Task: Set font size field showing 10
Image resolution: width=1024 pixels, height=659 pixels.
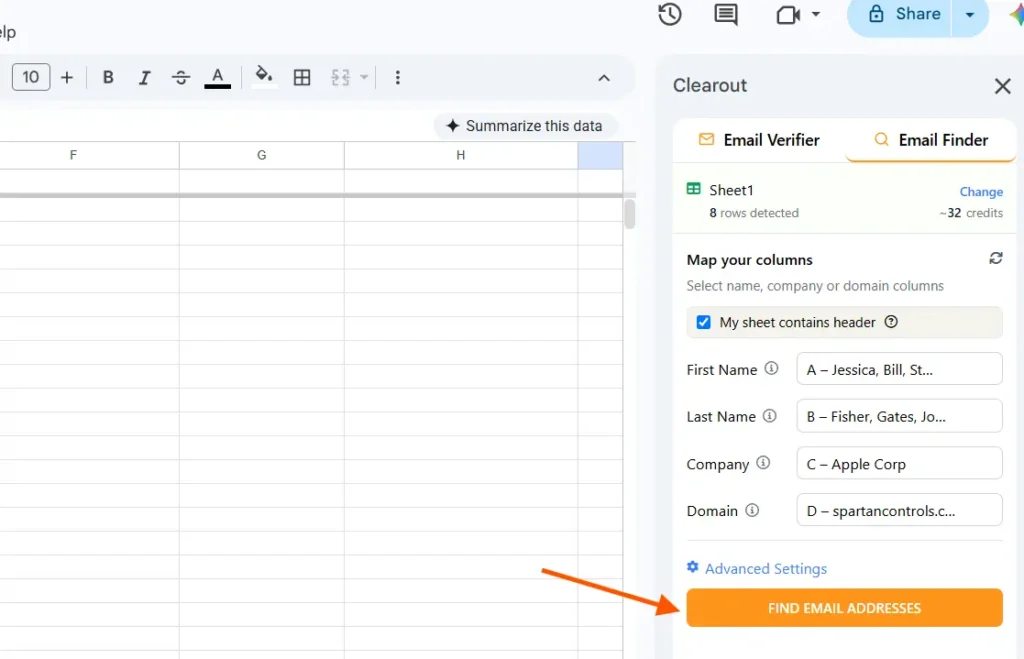Action: (x=31, y=77)
